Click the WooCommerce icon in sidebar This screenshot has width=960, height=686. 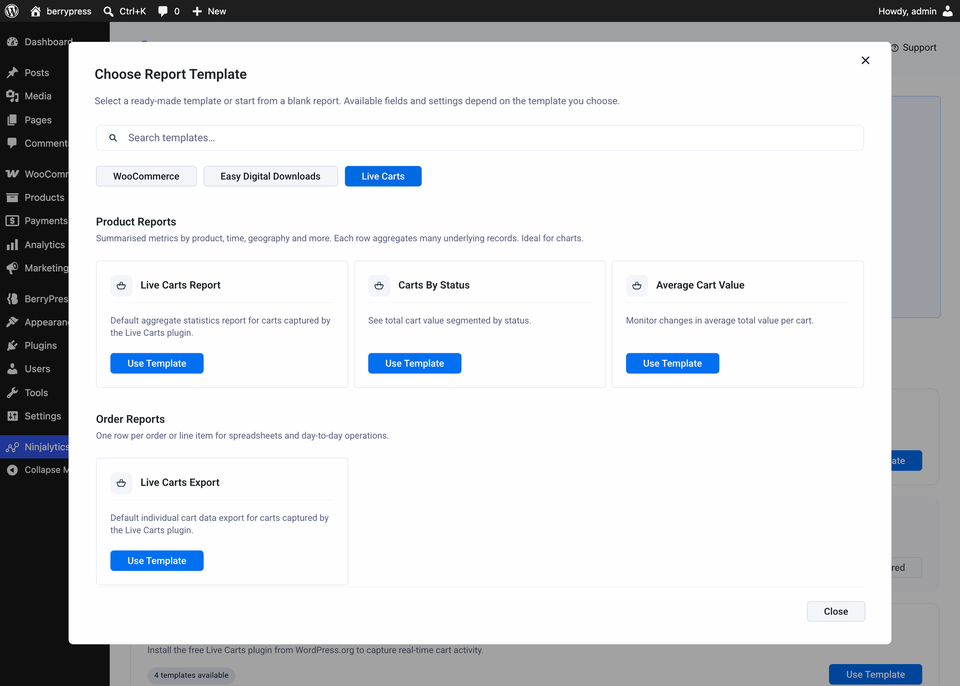[12, 174]
